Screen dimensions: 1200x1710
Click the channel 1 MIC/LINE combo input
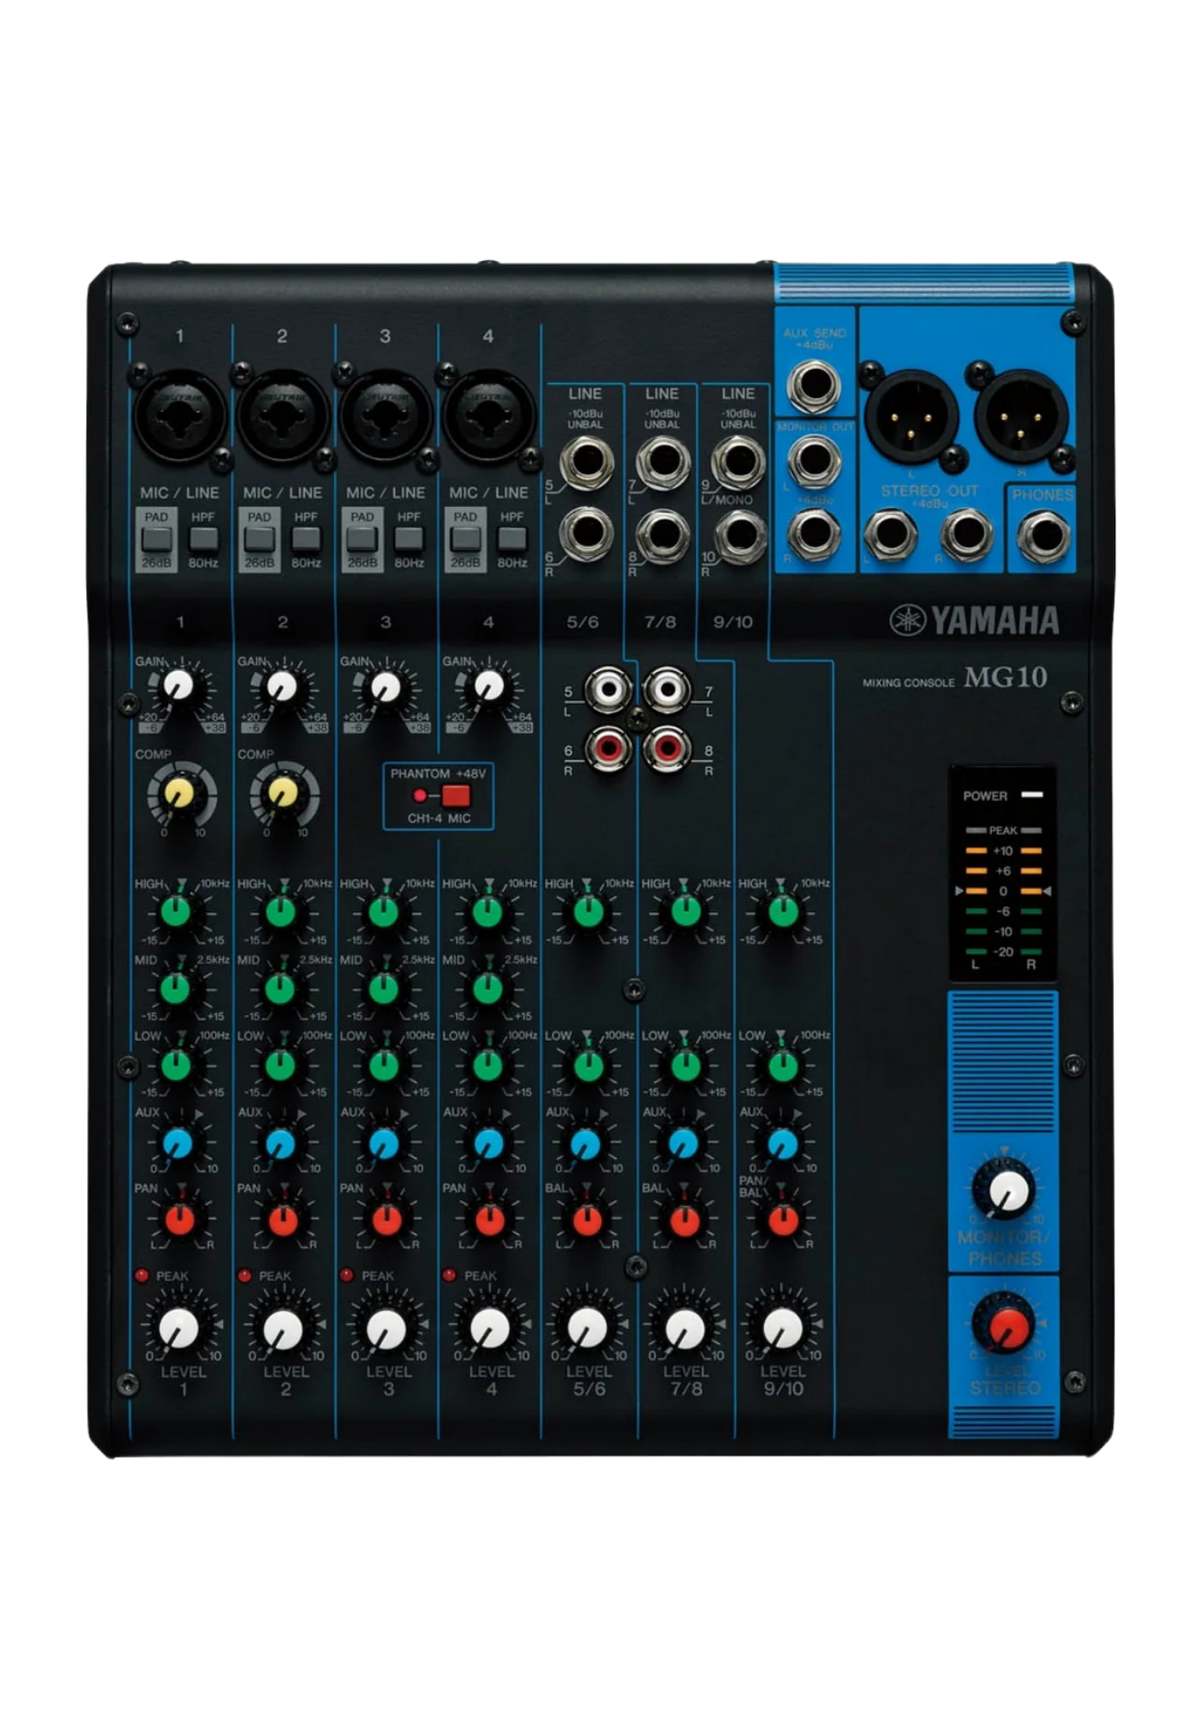click(x=179, y=415)
